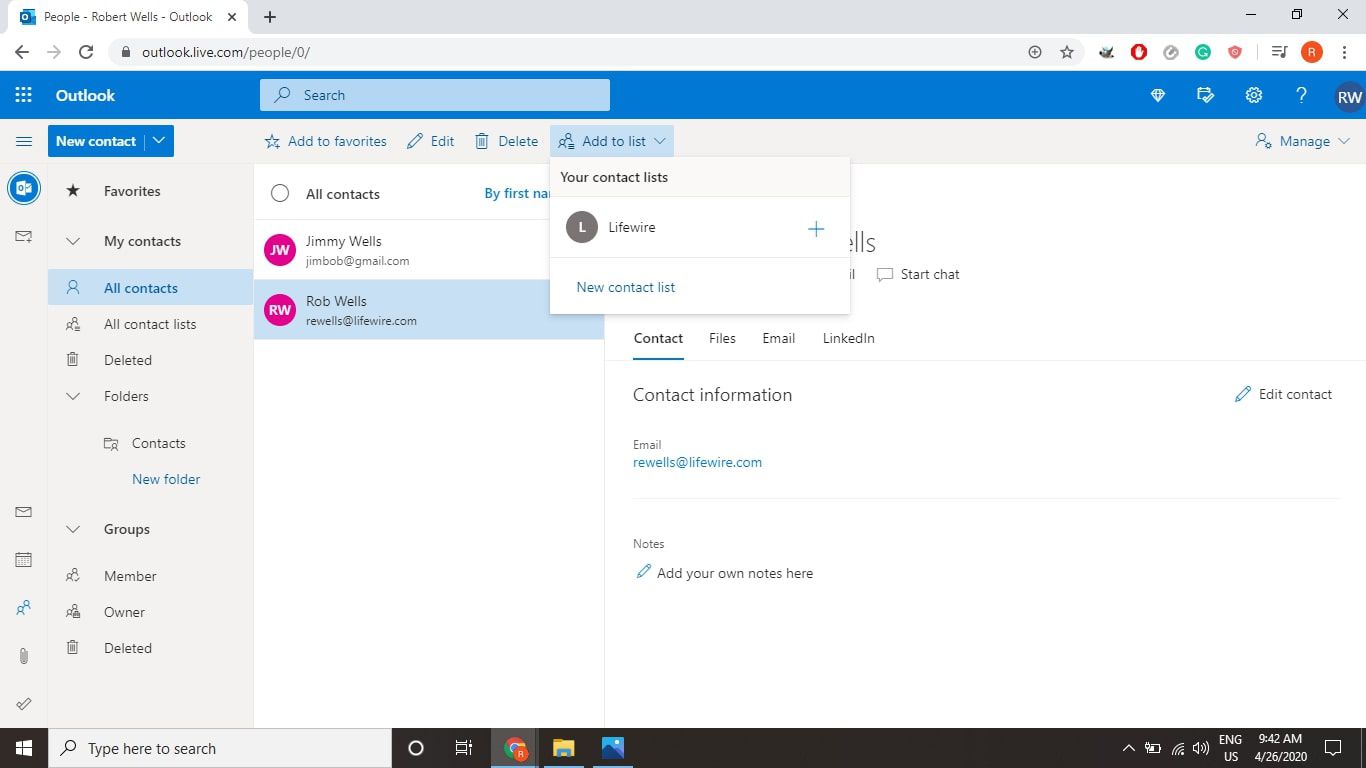Image resolution: width=1366 pixels, height=768 pixels.
Task: Select New contact list option
Action: tap(626, 287)
